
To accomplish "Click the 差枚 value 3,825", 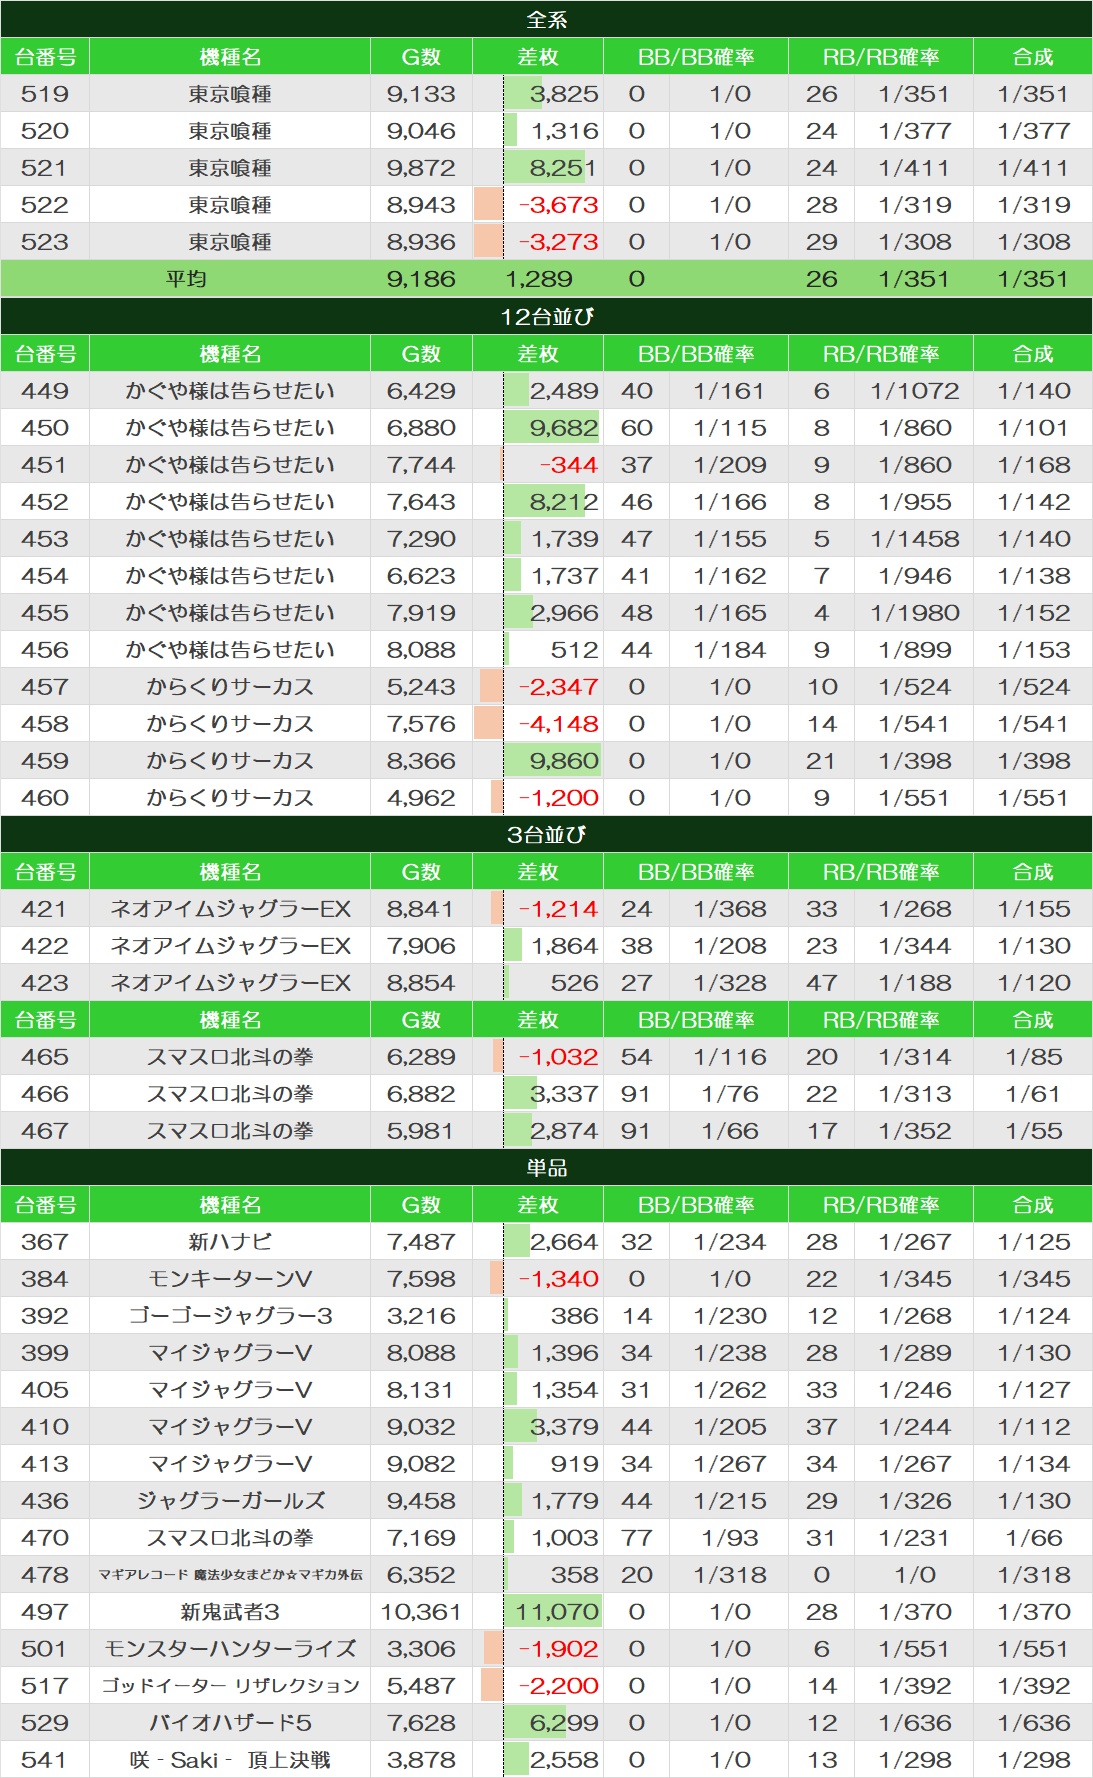I will tap(564, 94).
